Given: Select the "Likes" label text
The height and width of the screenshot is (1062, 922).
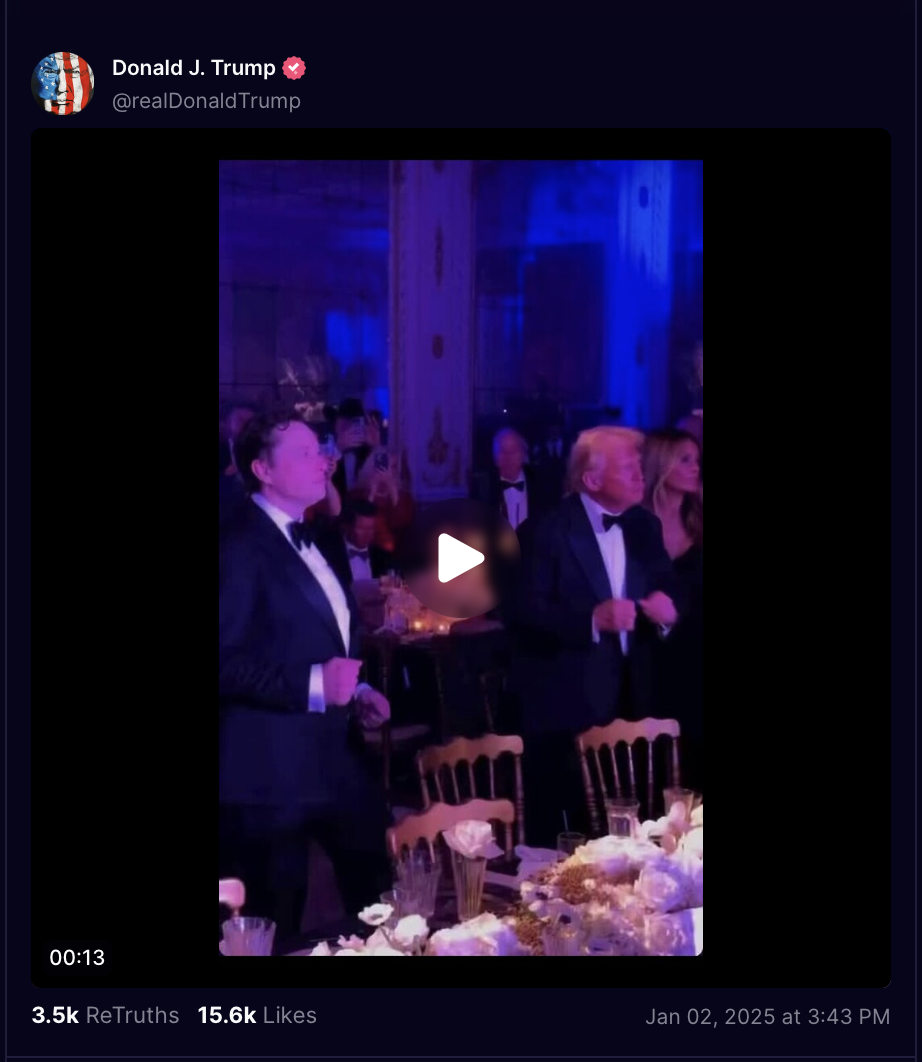Looking at the screenshot, I should tap(290, 1015).
